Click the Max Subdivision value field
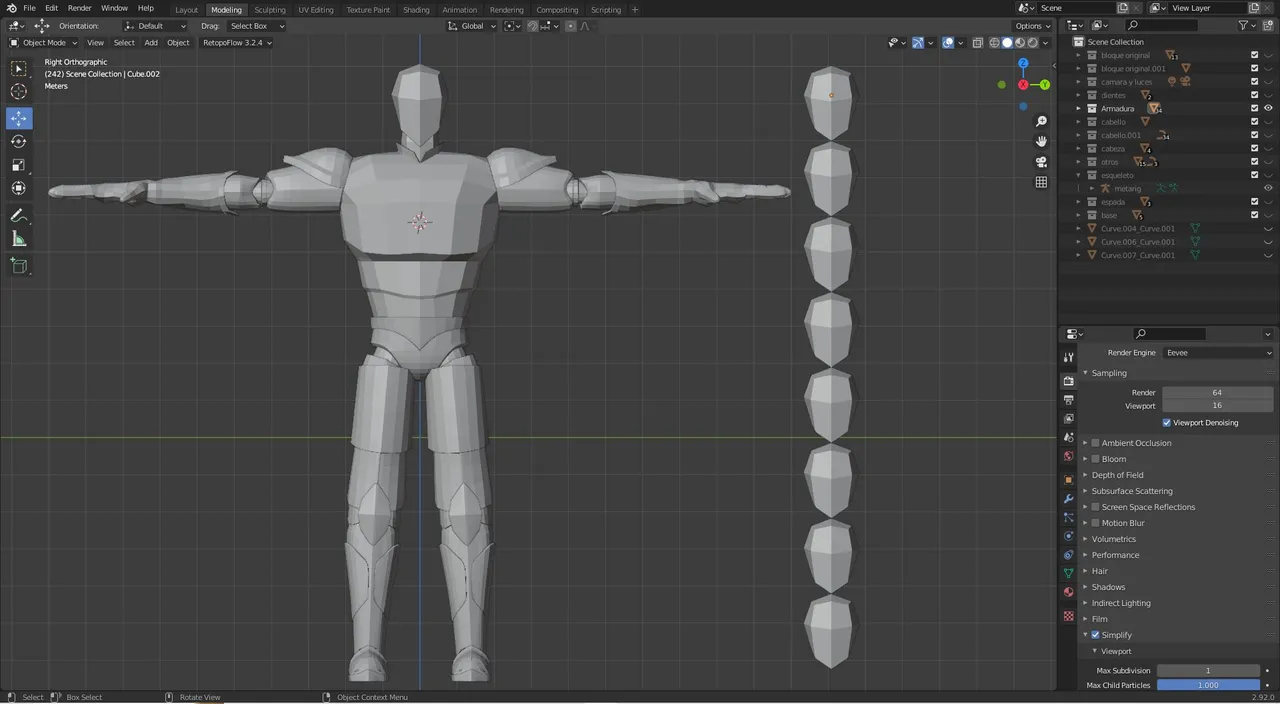The height and width of the screenshot is (704, 1280). pyautogui.click(x=1208, y=671)
